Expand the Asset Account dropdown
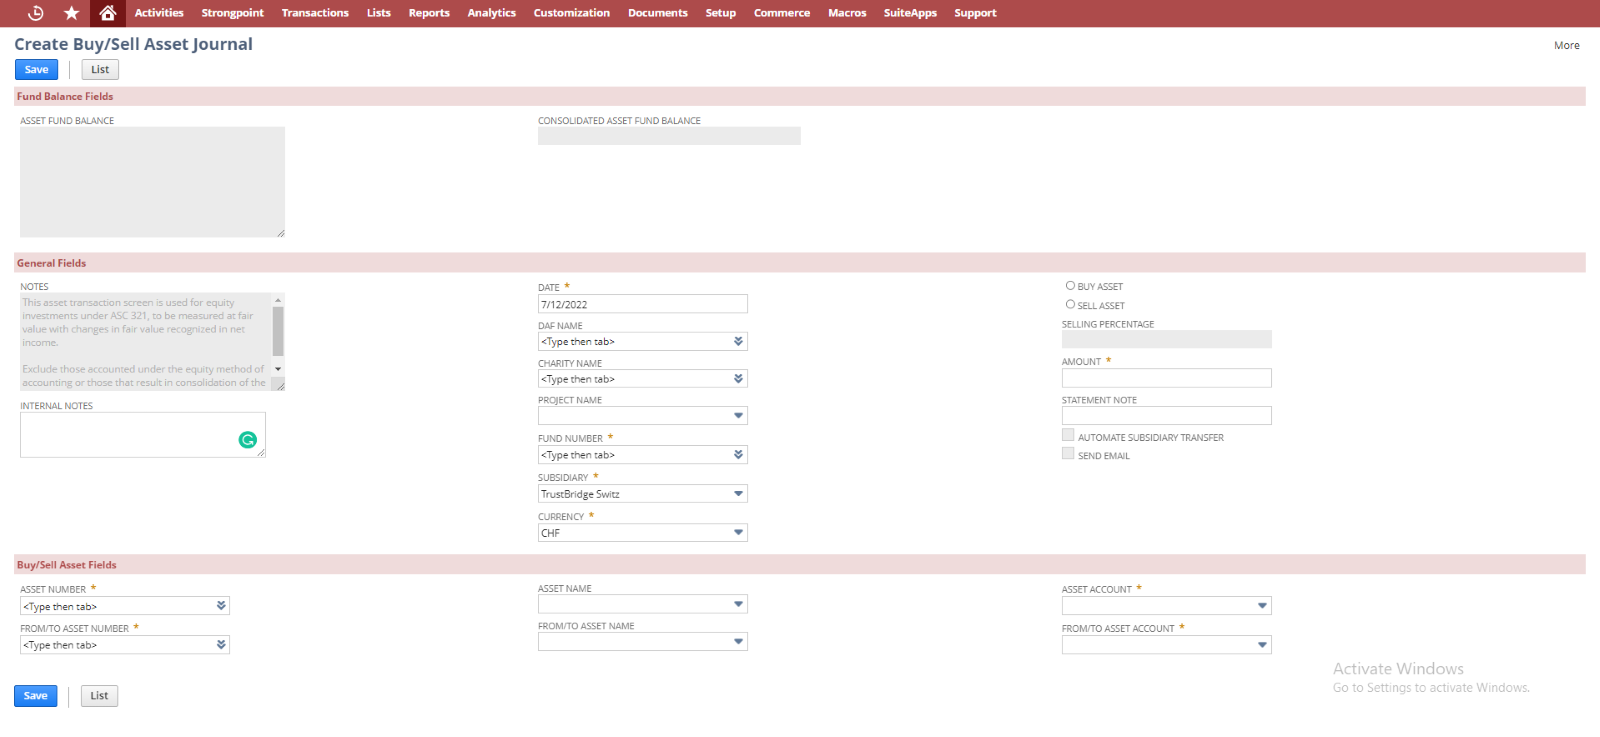The height and width of the screenshot is (737, 1600). coord(1262,606)
